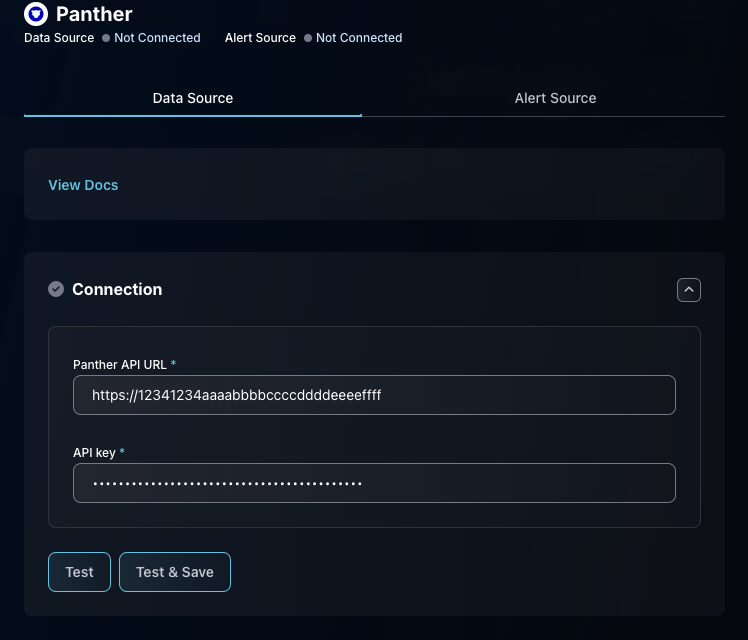
Task: Click the API key label
Action: click(x=94, y=453)
